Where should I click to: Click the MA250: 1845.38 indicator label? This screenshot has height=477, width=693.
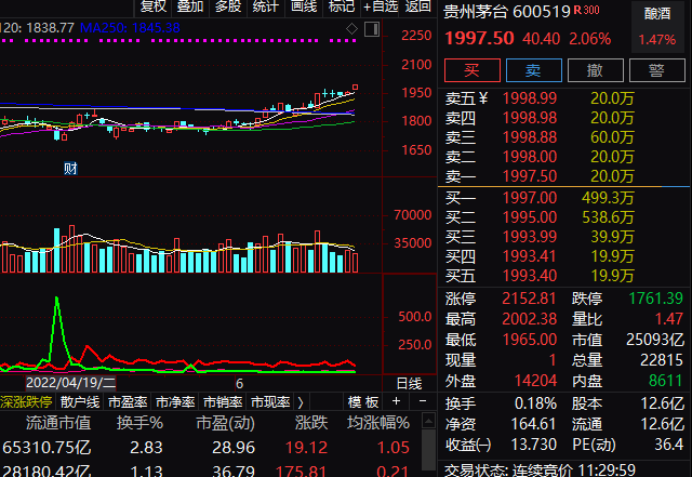(130, 28)
